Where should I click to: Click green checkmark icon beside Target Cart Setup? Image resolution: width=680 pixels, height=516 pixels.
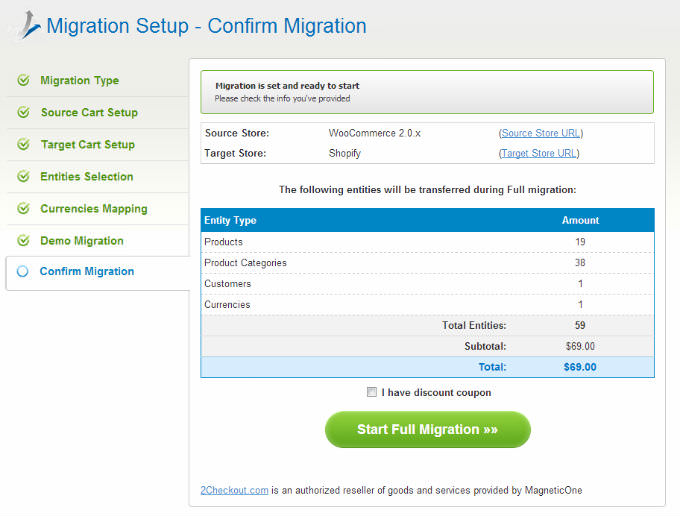pyautogui.click(x=23, y=144)
